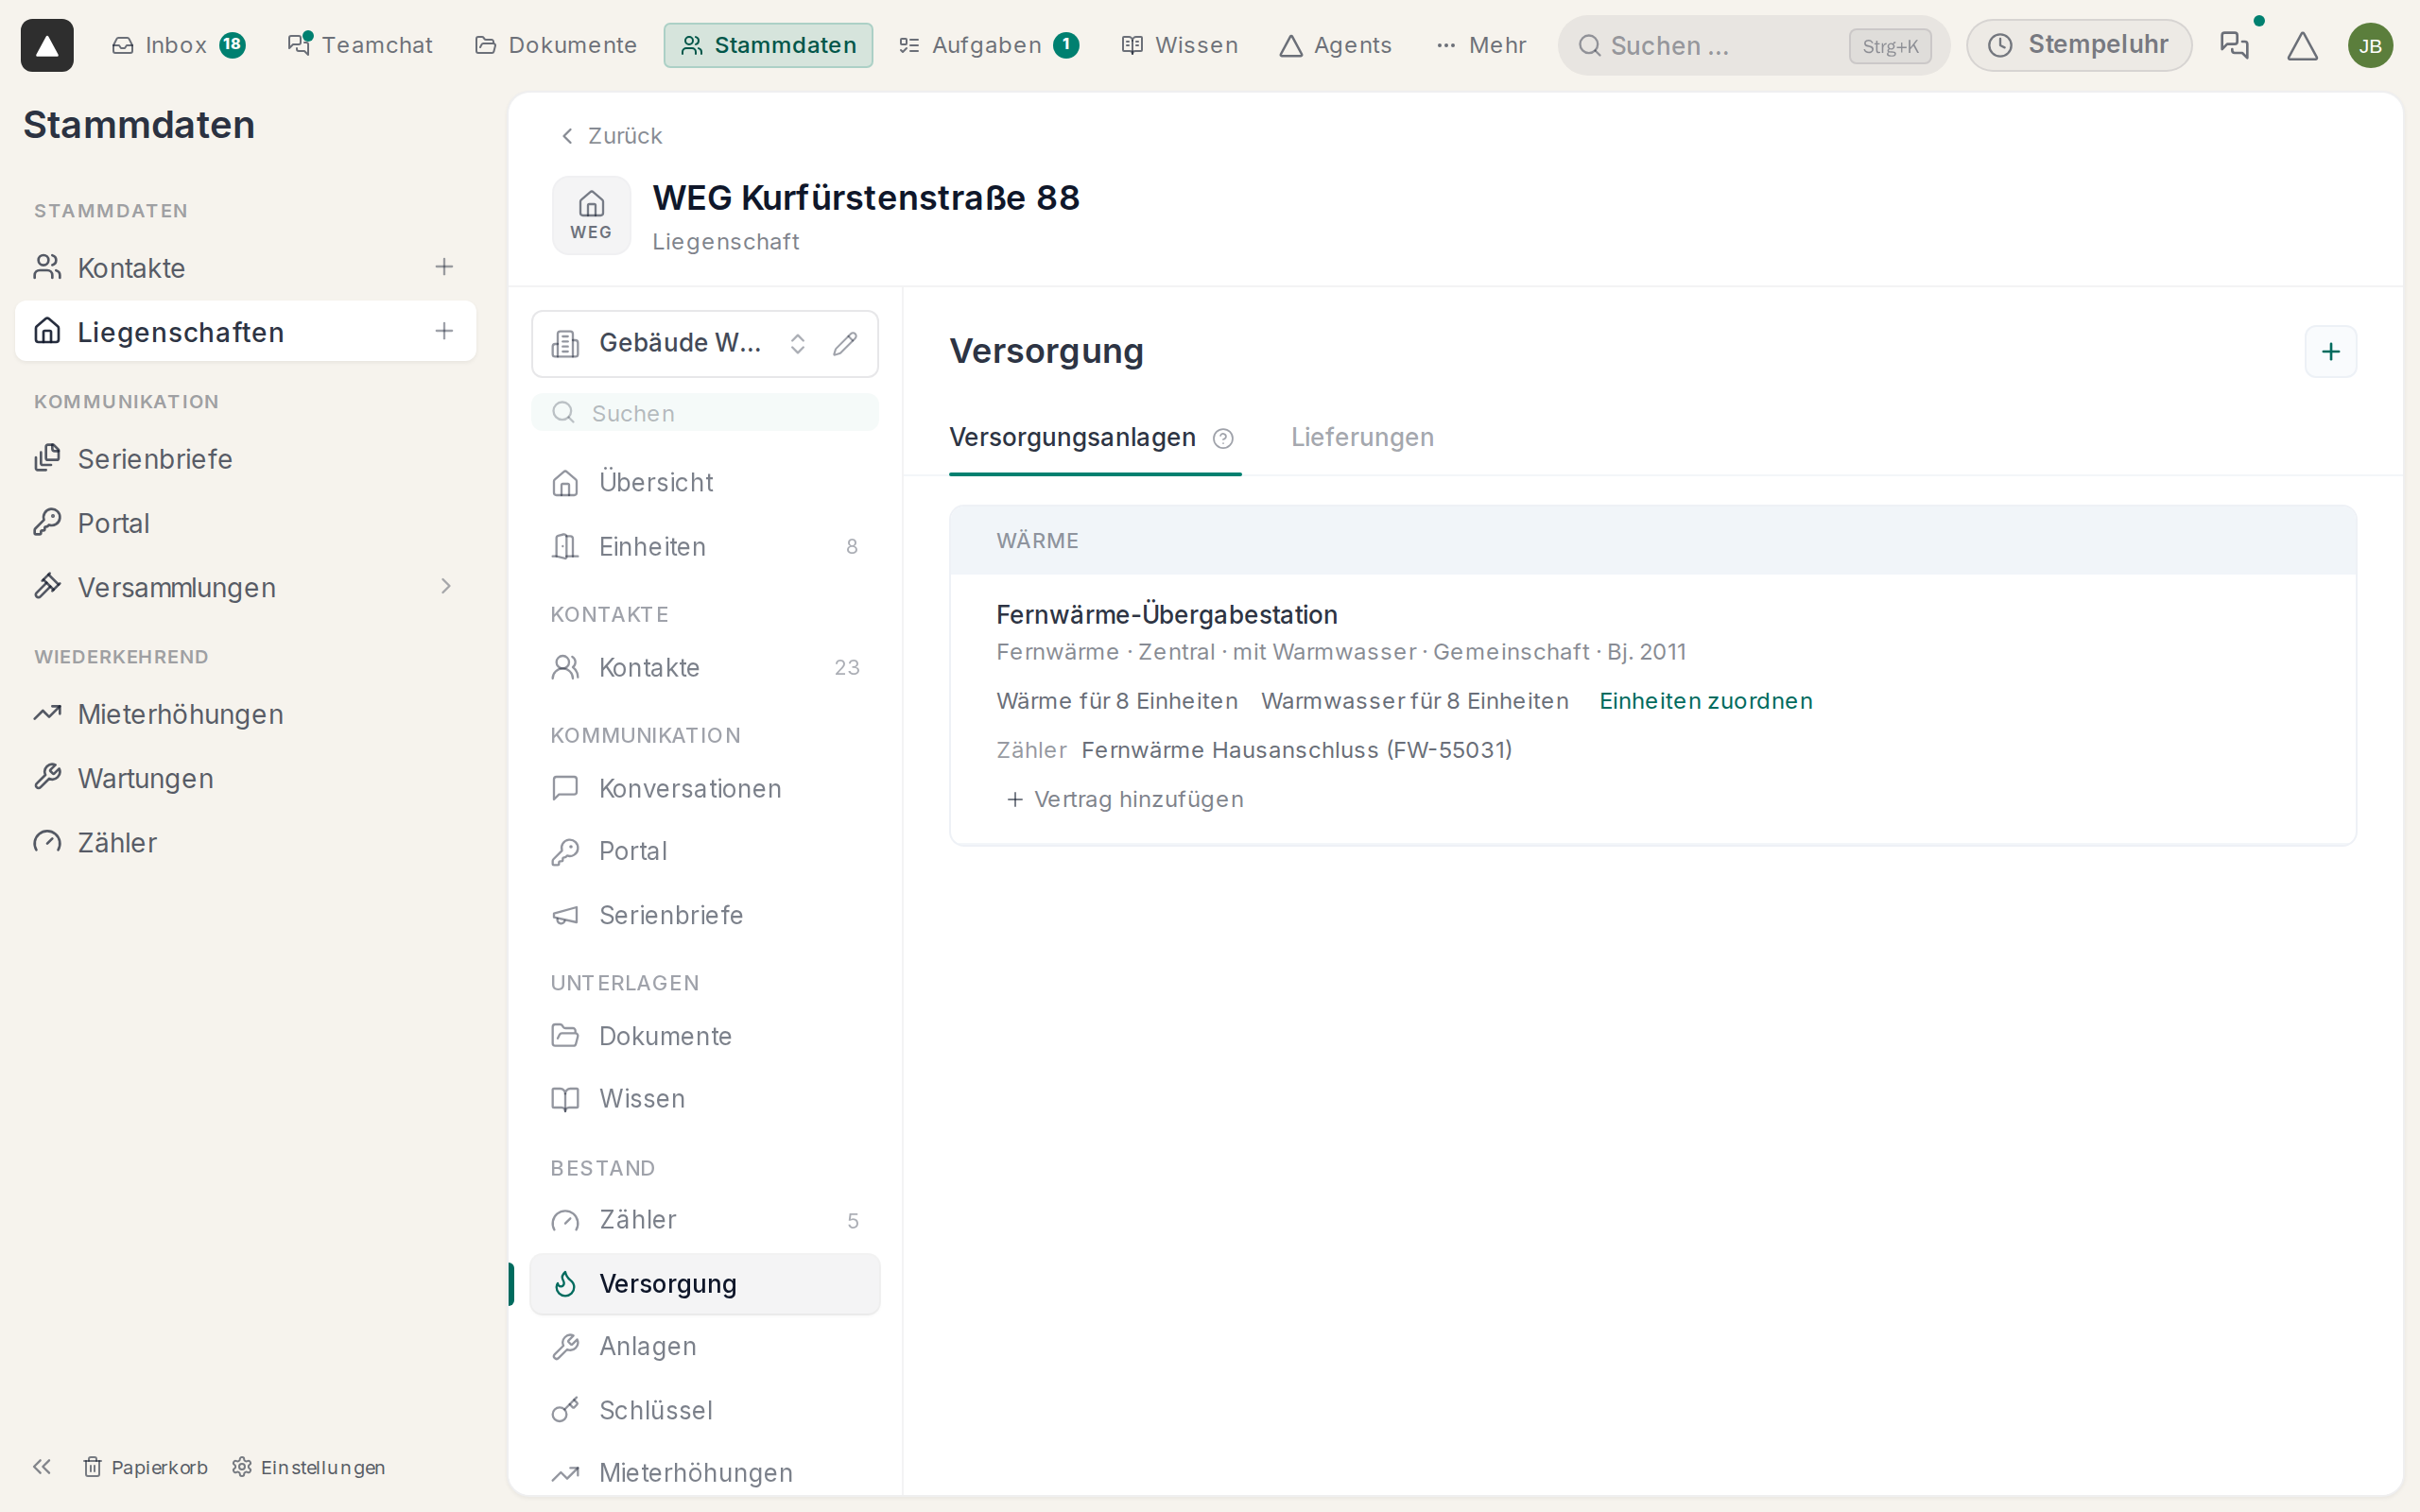Open Agents in top navigation
This screenshot has height=1512, width=2420.
coord(1335,45)
